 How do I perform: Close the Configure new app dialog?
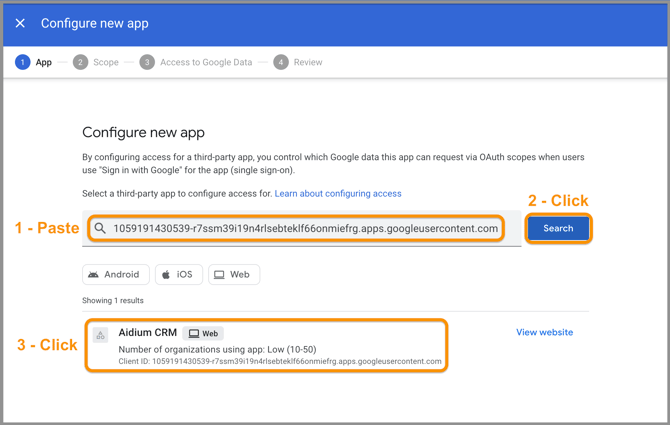click(x=20, y=23)
